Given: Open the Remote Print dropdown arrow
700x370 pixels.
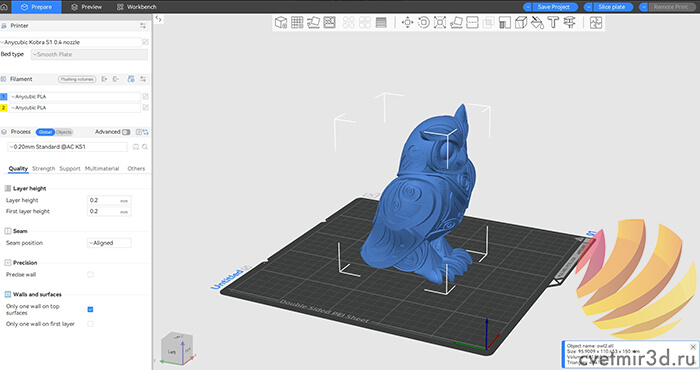Looking at the screenshot, I should click(643, 7).
